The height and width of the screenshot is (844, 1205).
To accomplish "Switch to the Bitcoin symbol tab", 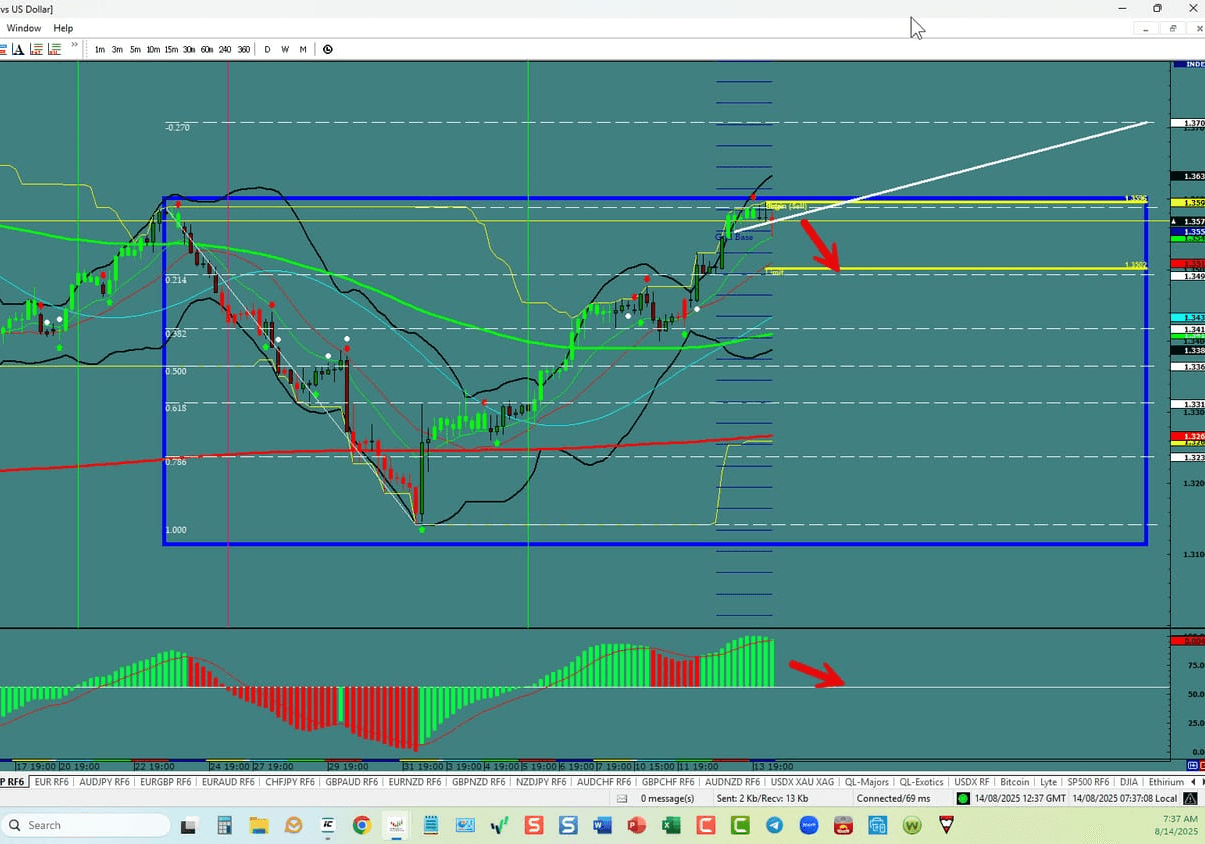I will (x=1014, y=782).
